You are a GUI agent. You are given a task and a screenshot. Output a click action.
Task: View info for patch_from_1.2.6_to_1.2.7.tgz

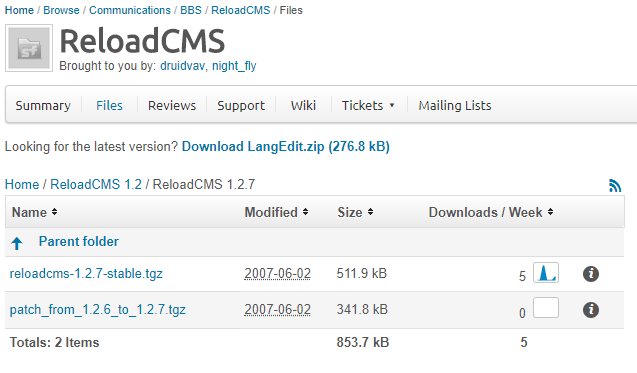(591, 310)
